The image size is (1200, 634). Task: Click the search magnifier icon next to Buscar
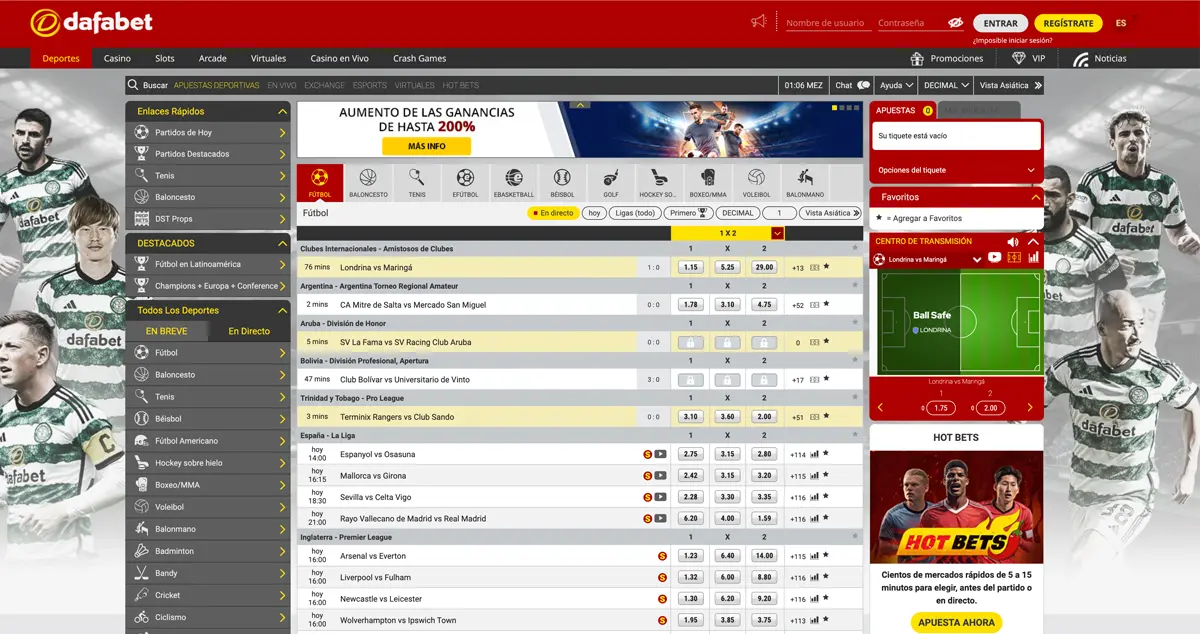(133, 85)
